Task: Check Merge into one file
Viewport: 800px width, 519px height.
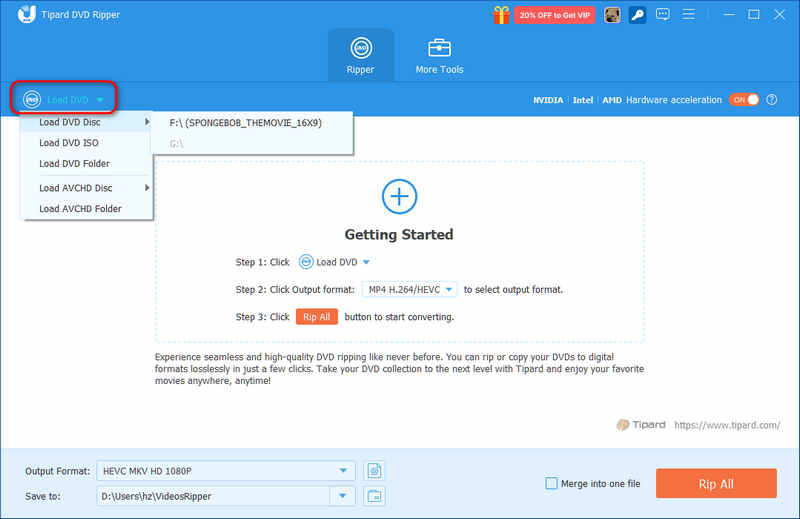Action: click(552, 483)
